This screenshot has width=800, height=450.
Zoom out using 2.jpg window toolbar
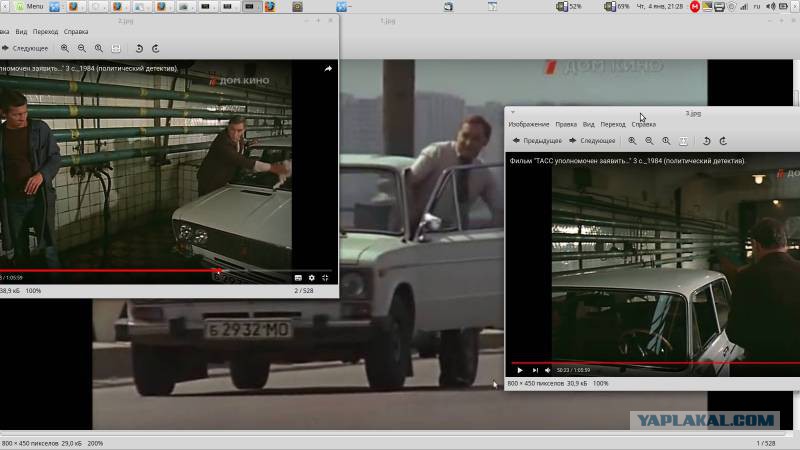click(x=82, y=48)
